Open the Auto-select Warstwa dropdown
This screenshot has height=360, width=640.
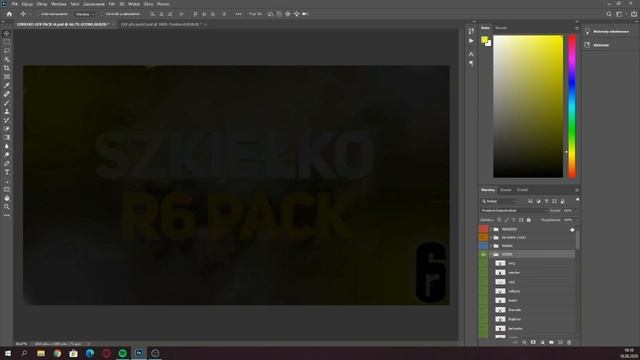(84, 14)
